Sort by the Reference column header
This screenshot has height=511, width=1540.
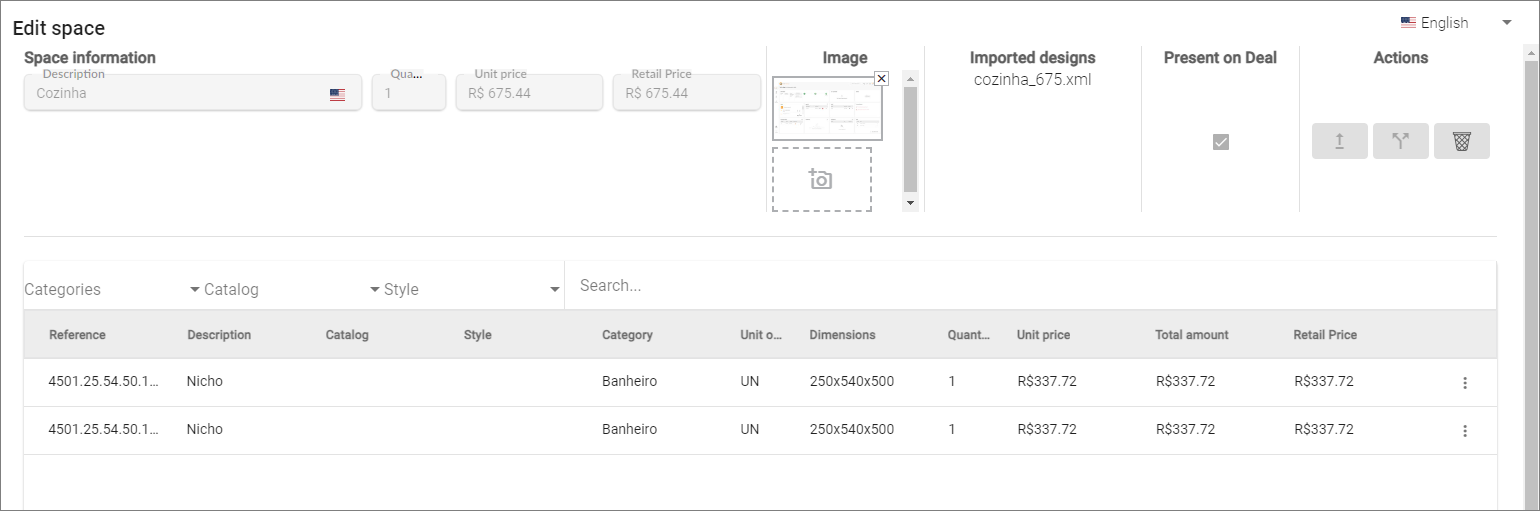click(x=77, y=335)
